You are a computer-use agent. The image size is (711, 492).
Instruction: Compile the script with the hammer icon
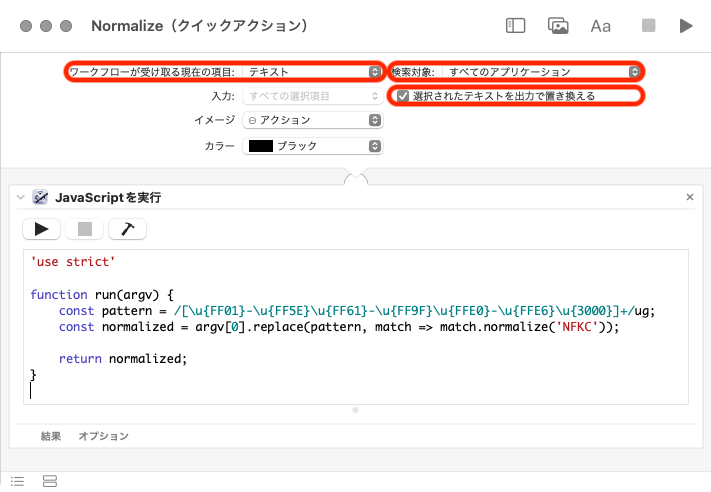point(127,229)
